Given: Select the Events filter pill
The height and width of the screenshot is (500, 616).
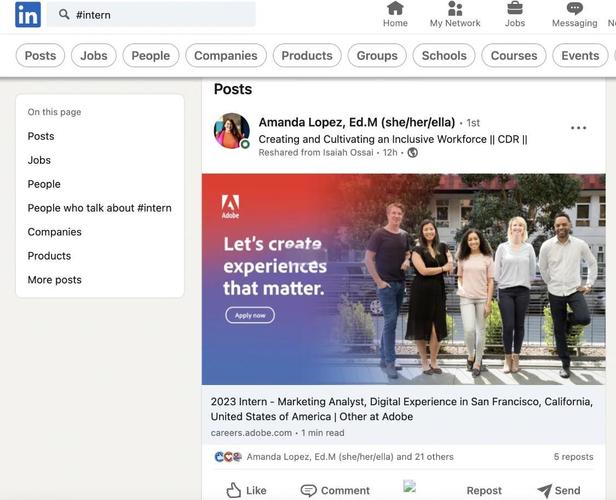Looking at the screenshot, I should click(580, 55).
